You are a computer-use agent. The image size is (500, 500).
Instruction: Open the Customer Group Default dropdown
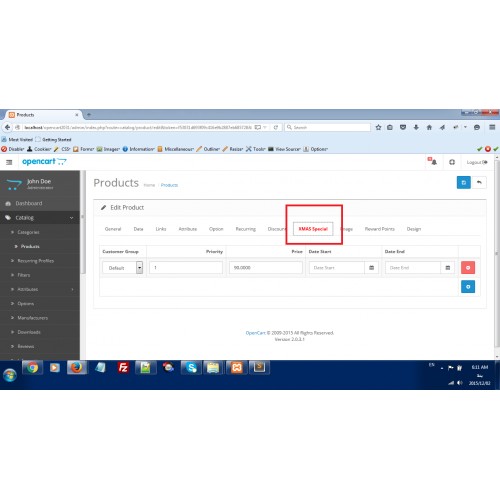point(123,268)
